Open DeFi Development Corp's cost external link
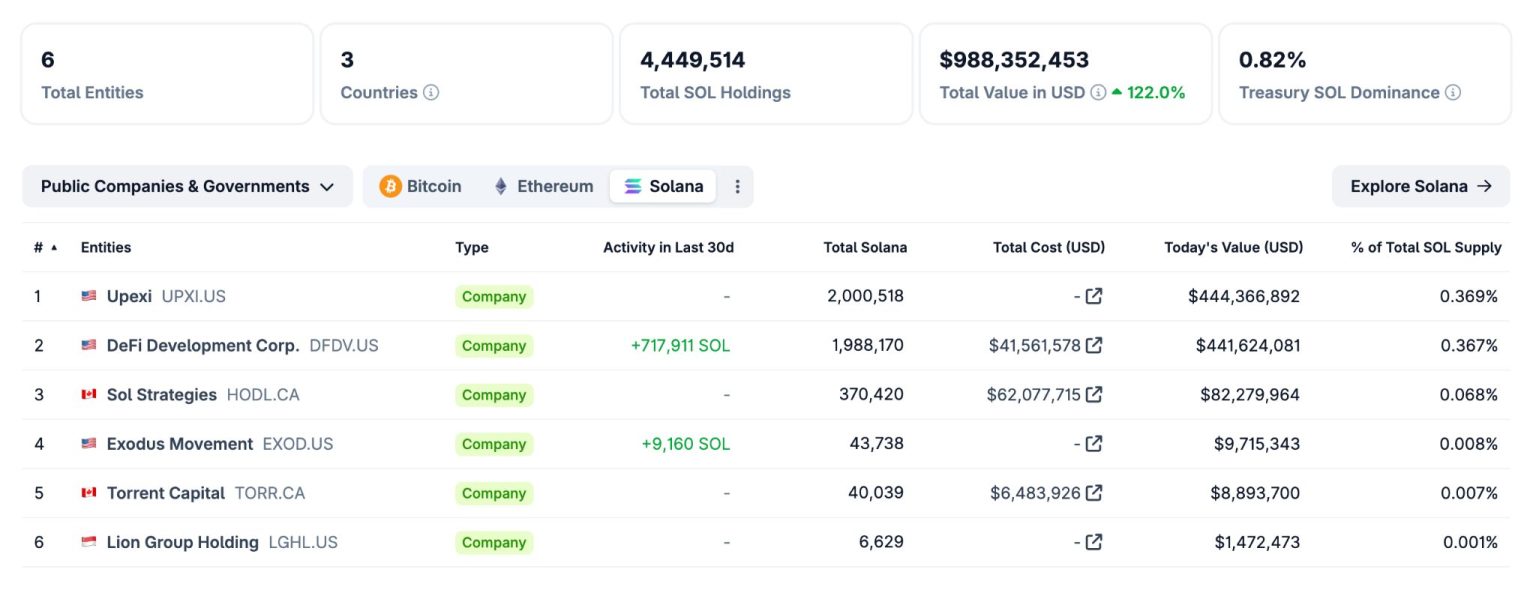The image size is (1536, 596). click(1095, 345)
